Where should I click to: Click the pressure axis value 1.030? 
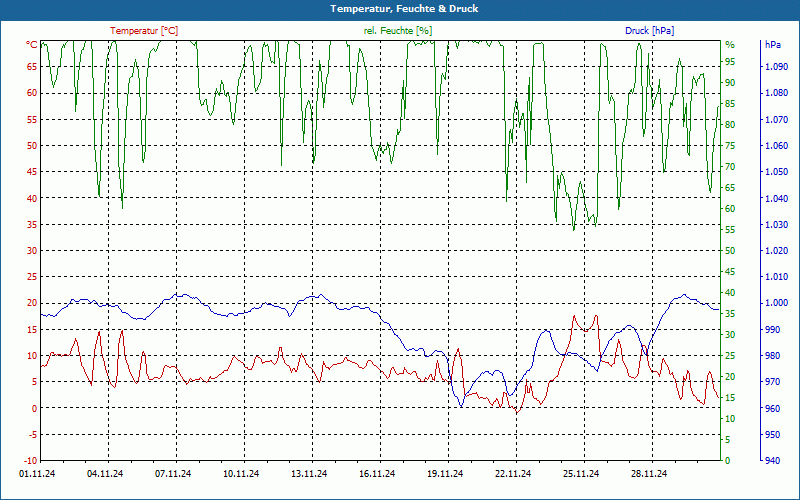pyautogui.click(x=776, y=224)
